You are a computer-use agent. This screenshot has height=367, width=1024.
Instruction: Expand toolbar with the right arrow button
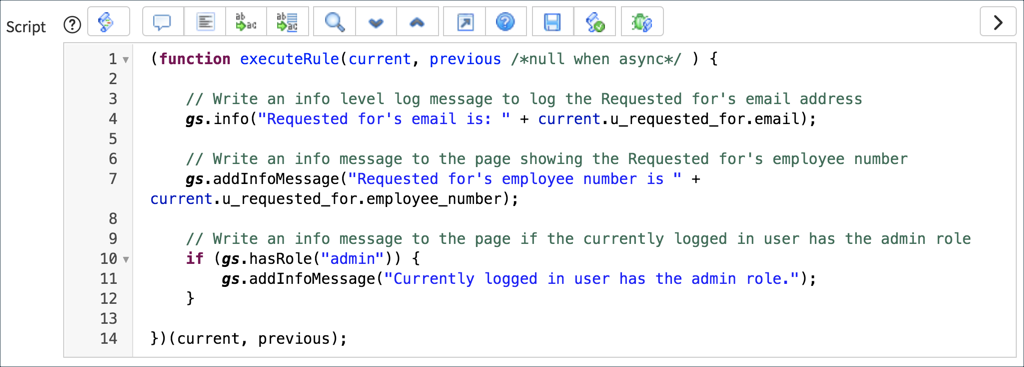click(997, 22)
